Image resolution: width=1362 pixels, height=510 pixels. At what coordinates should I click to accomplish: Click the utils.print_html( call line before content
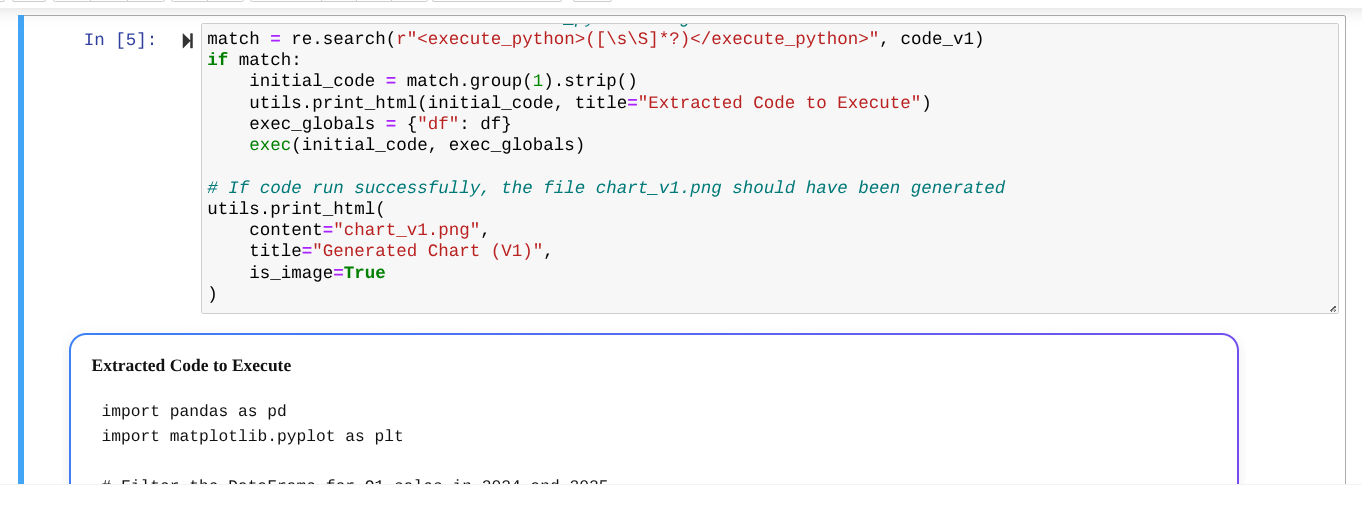[x=295, y=209]
